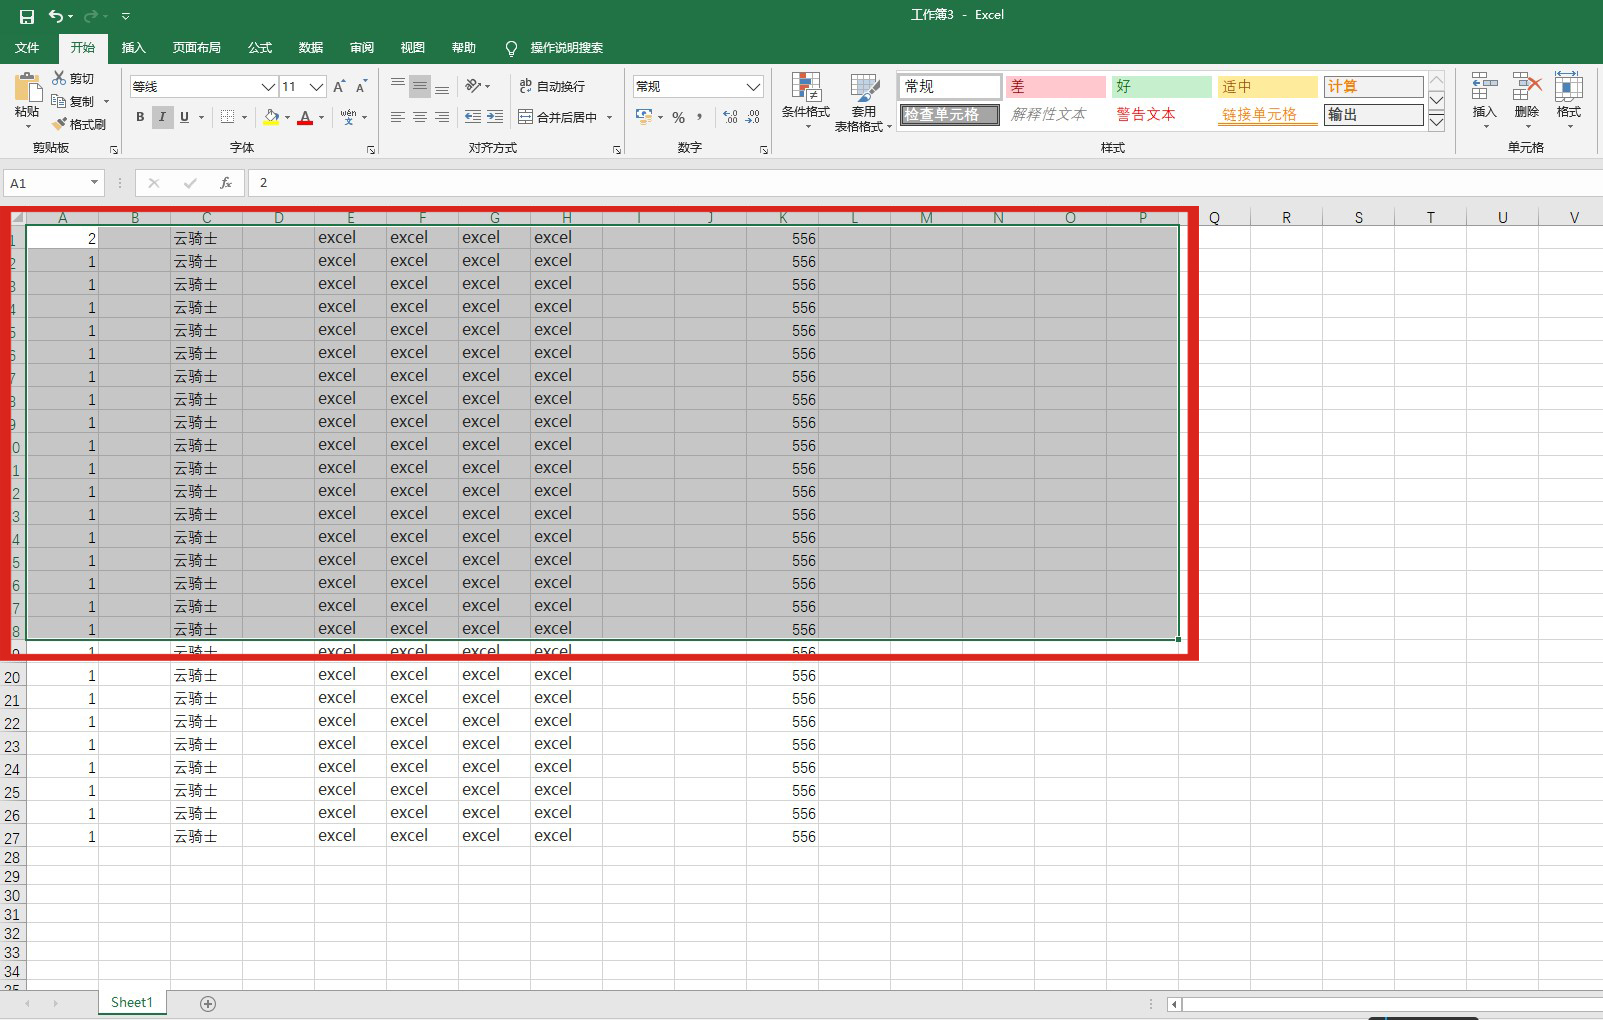1603x1020 pixels.
Task: Switch to the 插入 (Insert) tab
Action: (x=133, y=47)
